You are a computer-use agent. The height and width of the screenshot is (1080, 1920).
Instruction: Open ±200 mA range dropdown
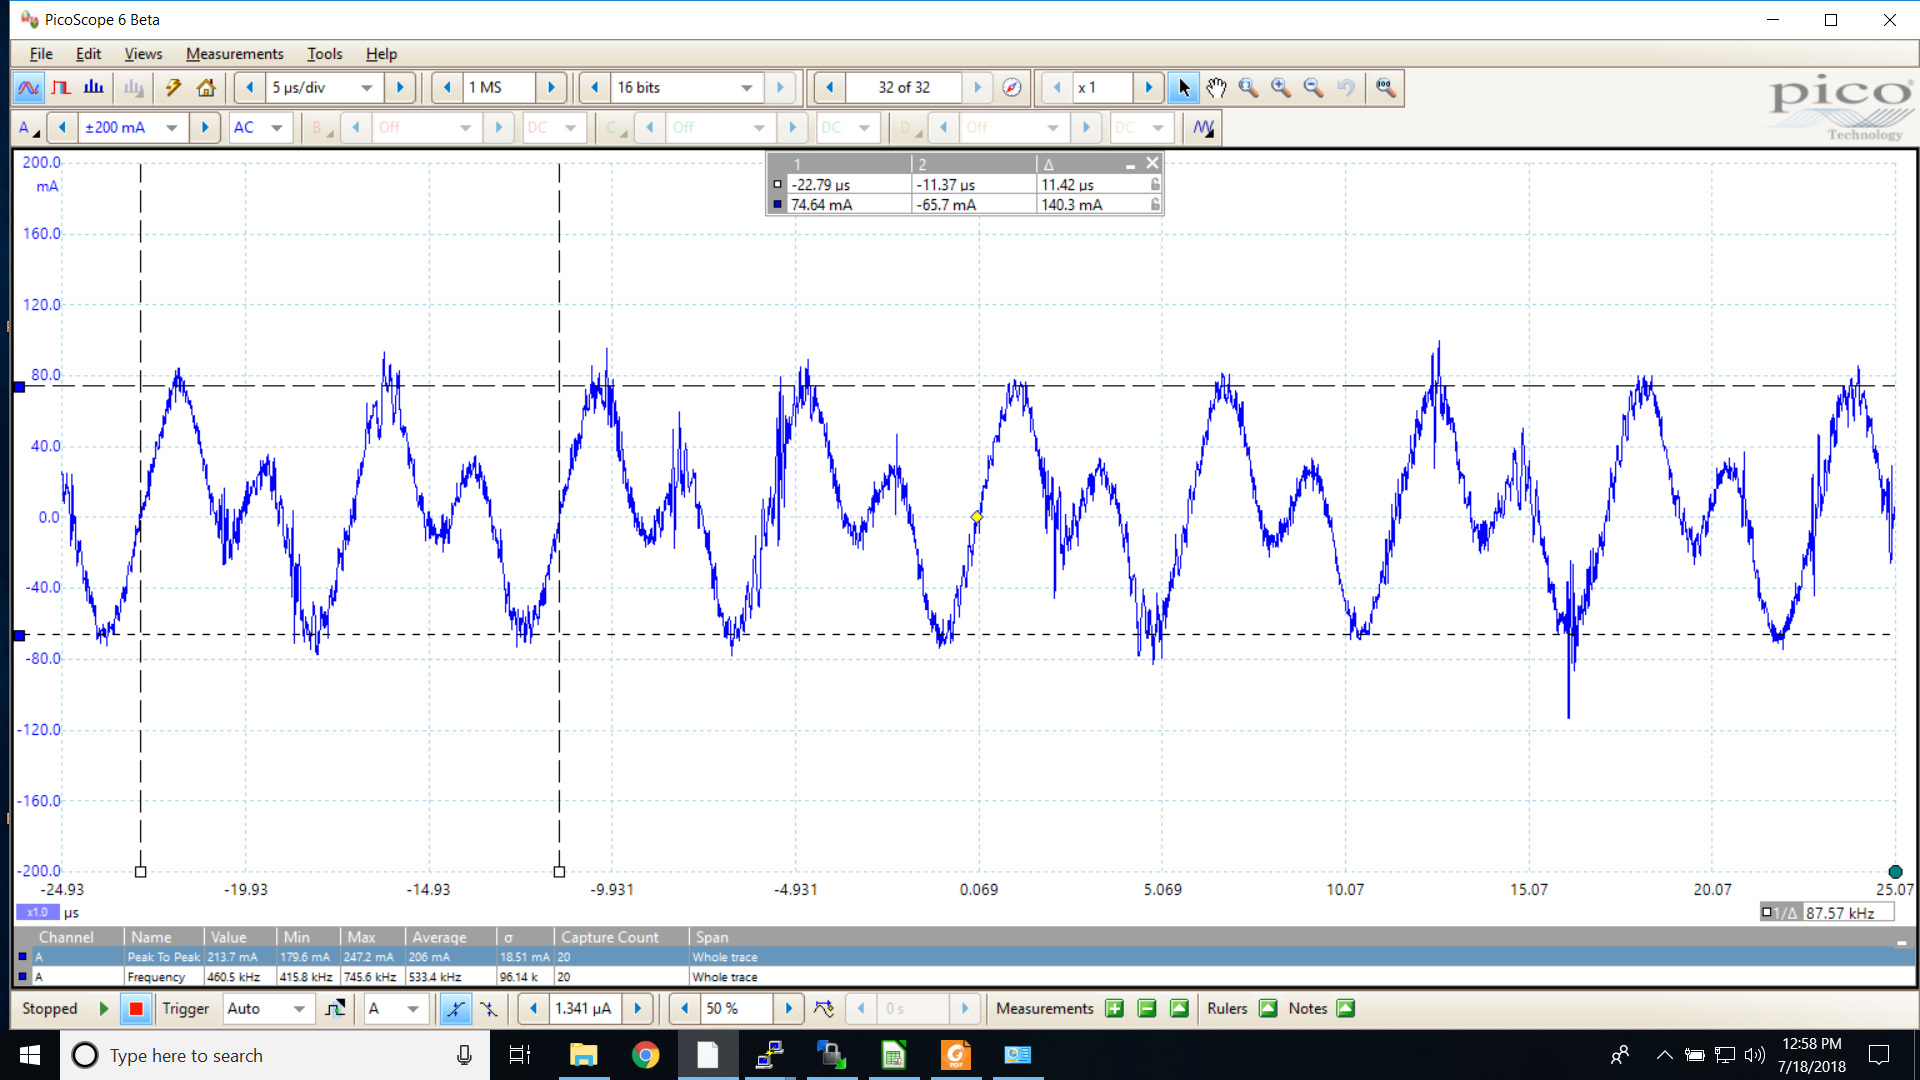pyautogui.click(x=172, y=128)
